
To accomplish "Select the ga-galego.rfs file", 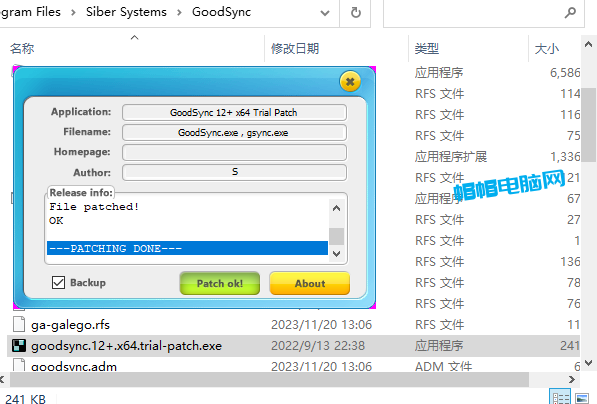I will tap(70, 325).
